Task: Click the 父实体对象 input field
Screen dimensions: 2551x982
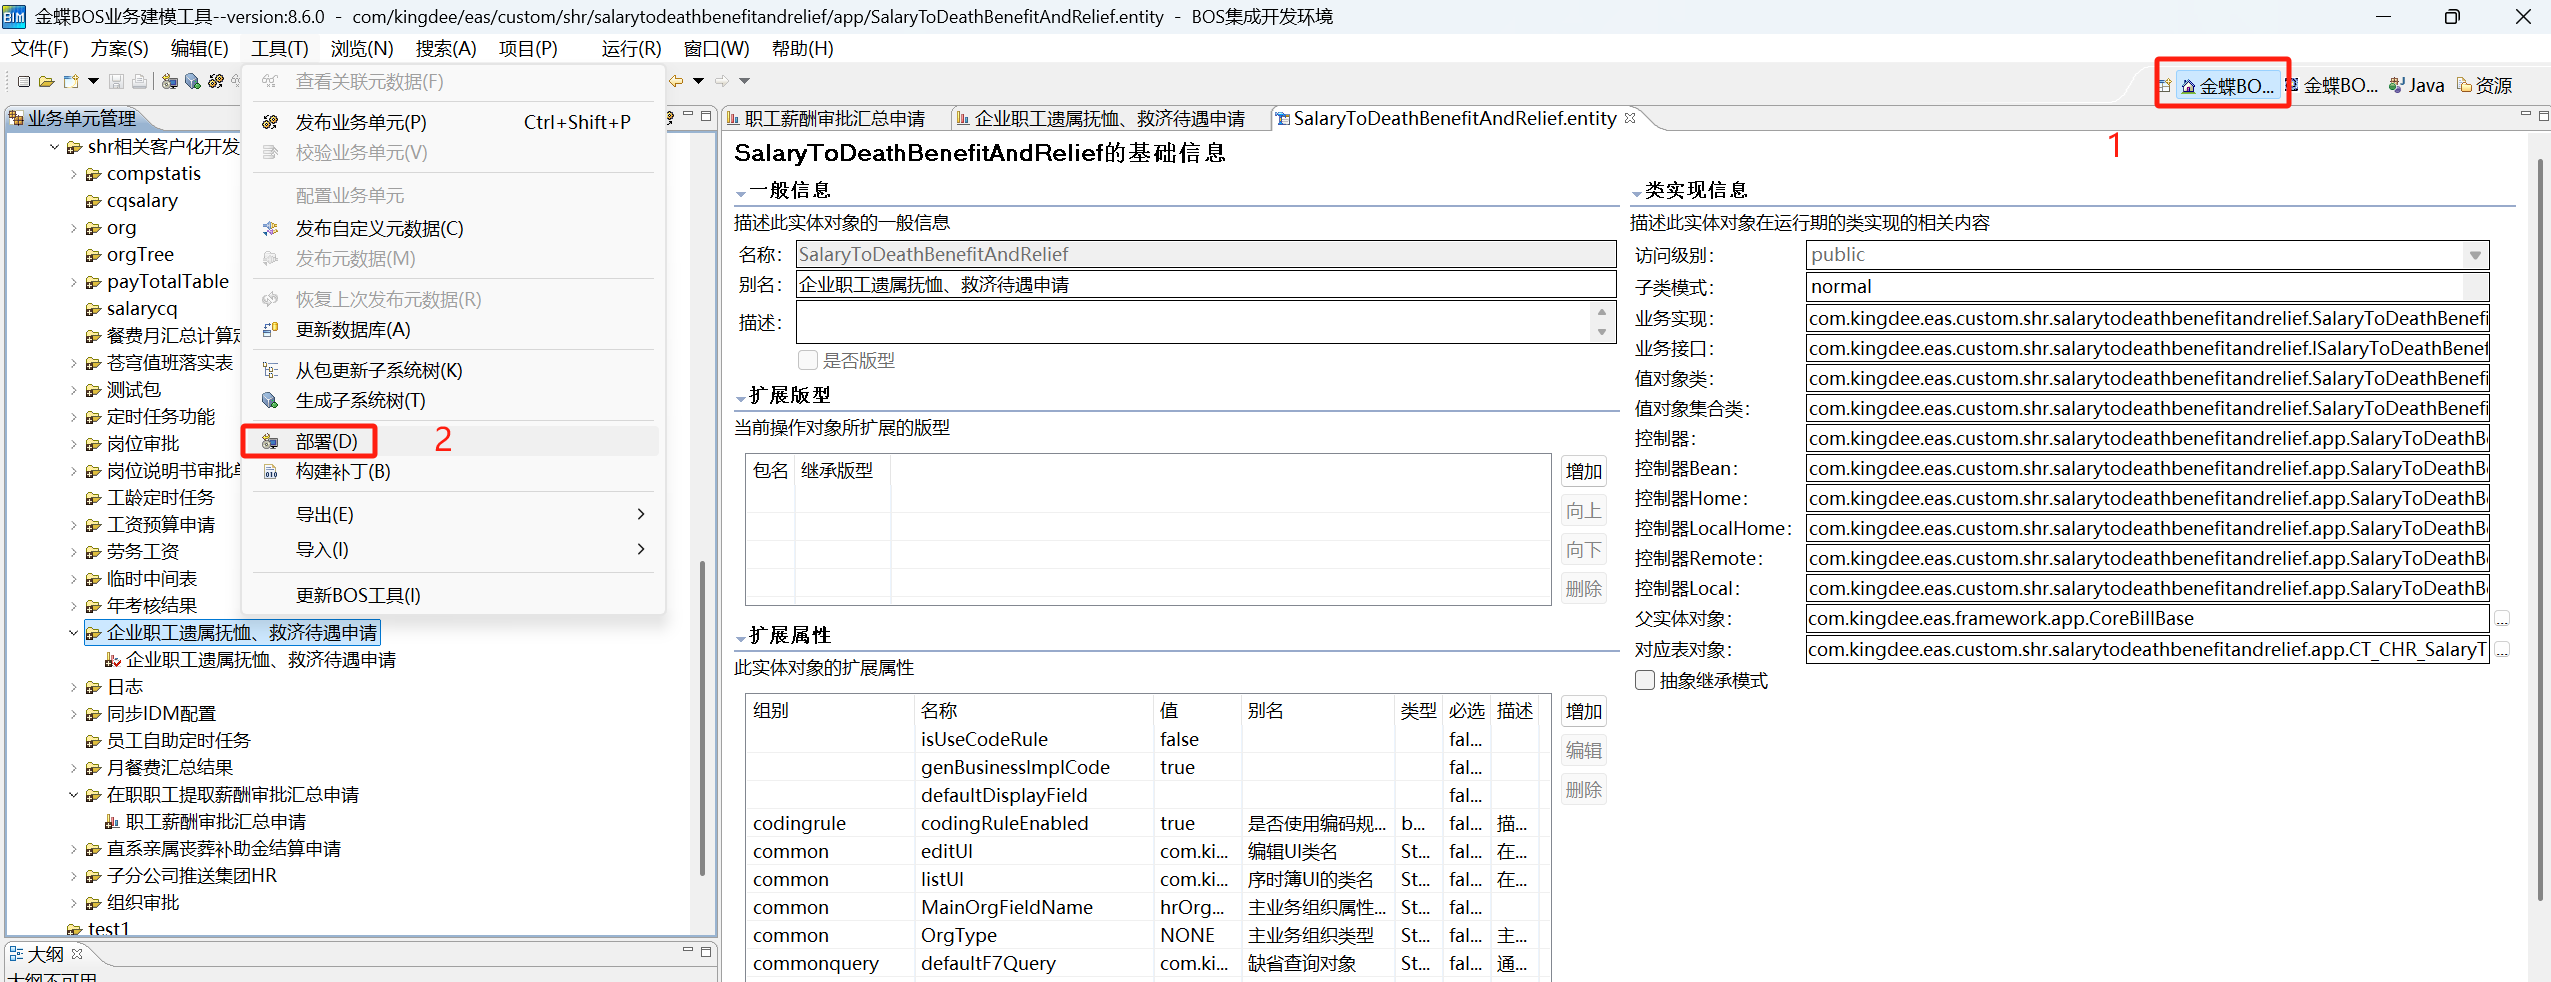Action: 2147,619
